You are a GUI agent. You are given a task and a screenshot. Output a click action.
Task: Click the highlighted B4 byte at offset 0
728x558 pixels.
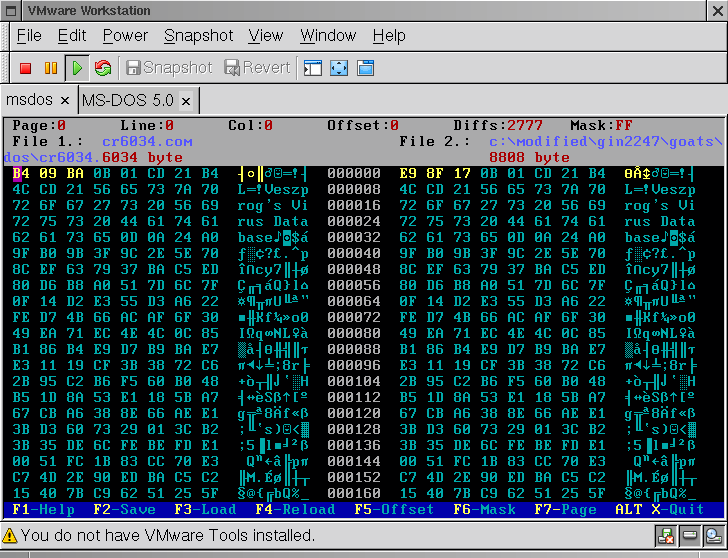[21, 173]
